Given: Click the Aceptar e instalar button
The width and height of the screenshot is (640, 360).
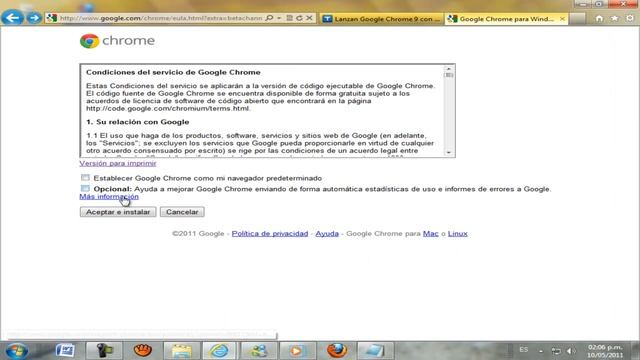Looking at the screenshot, I should click(118, 212).
